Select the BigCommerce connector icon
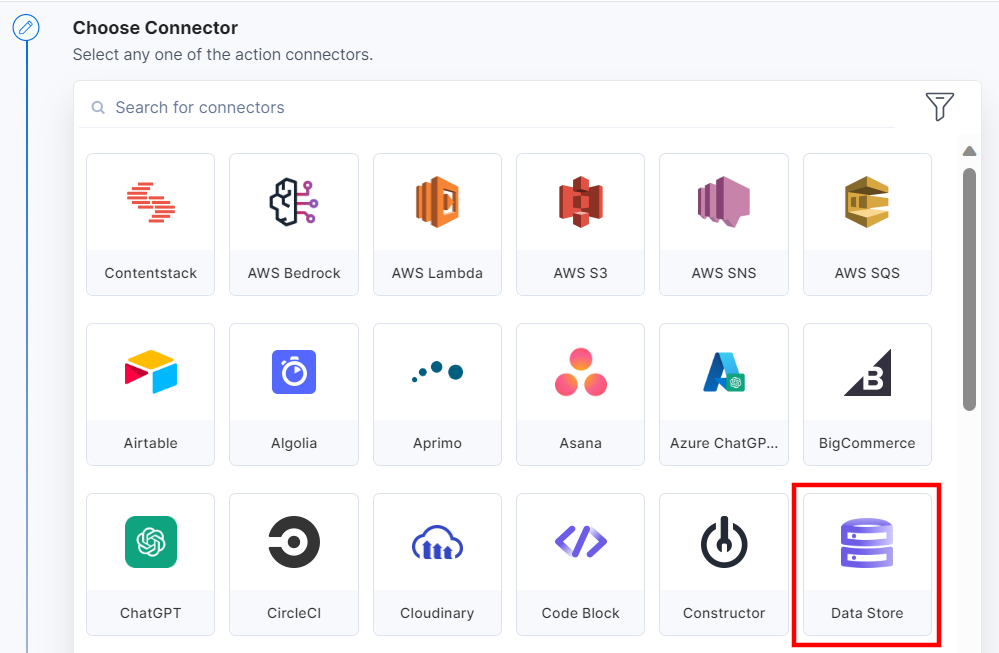Image resolution: width=999 pixels, height=653 pixels. pos(867,373)
